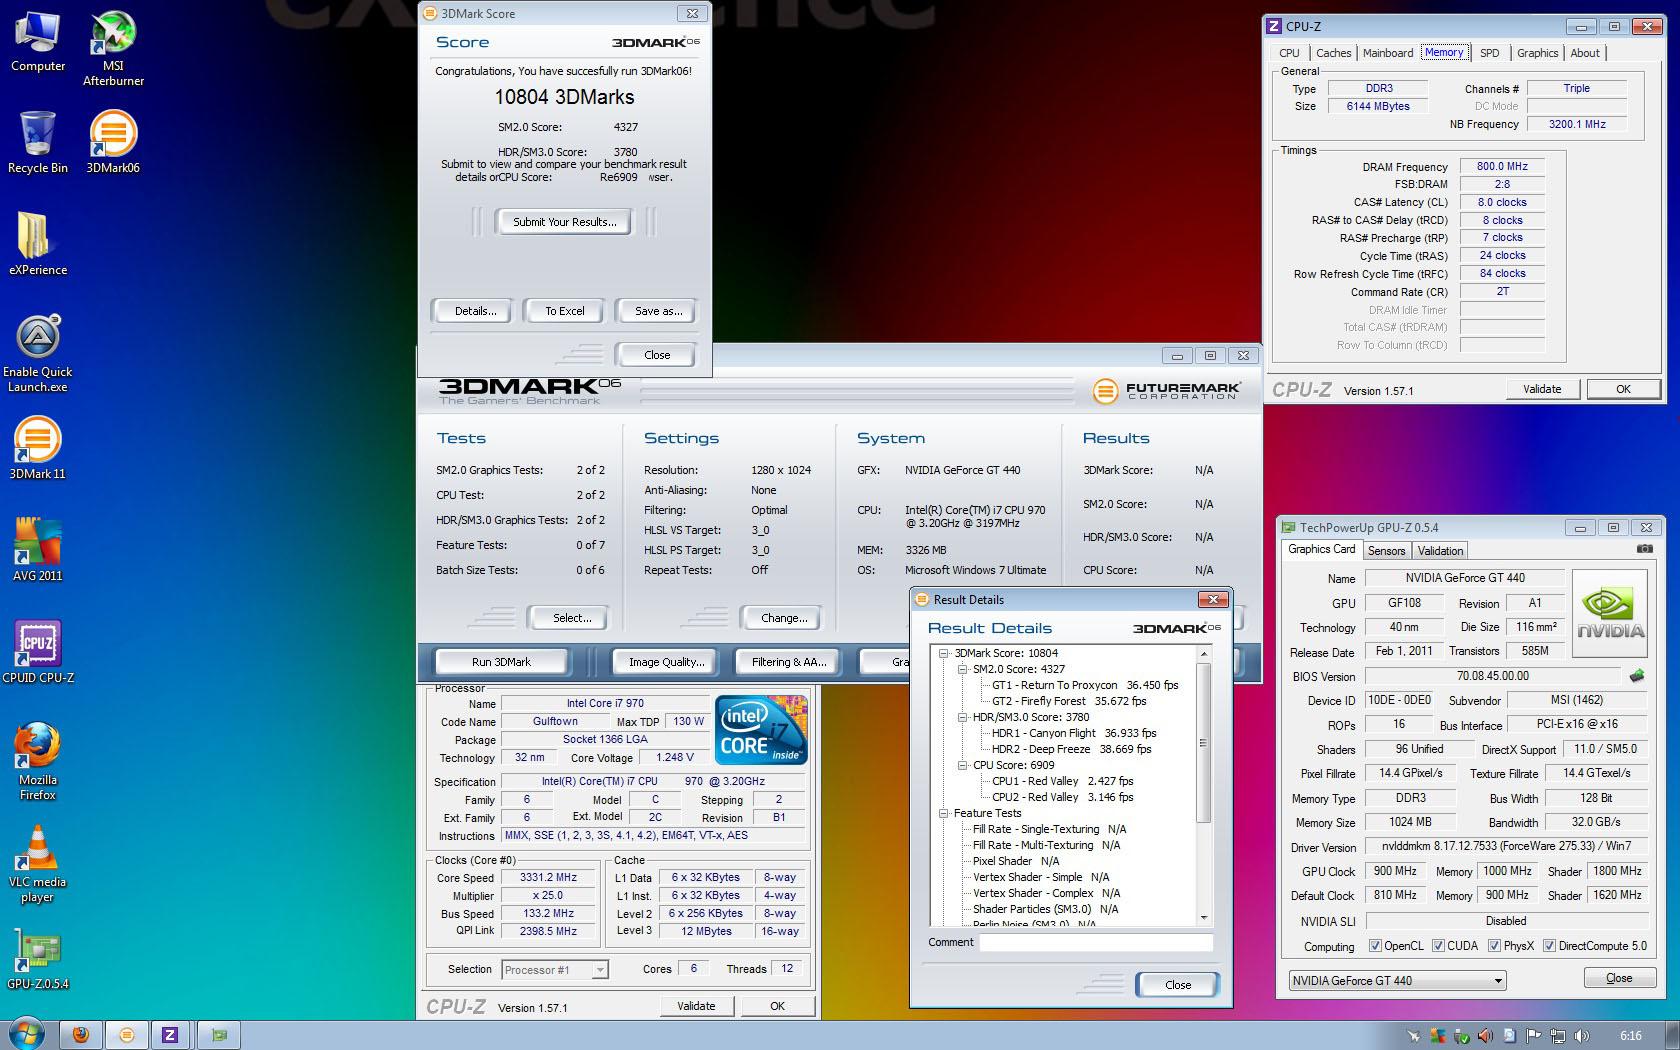Image resolution: width=1680 pixels, height=1050 pixels.
Task: Open the Validation tab in GPU-Z
Action: 1440,551
